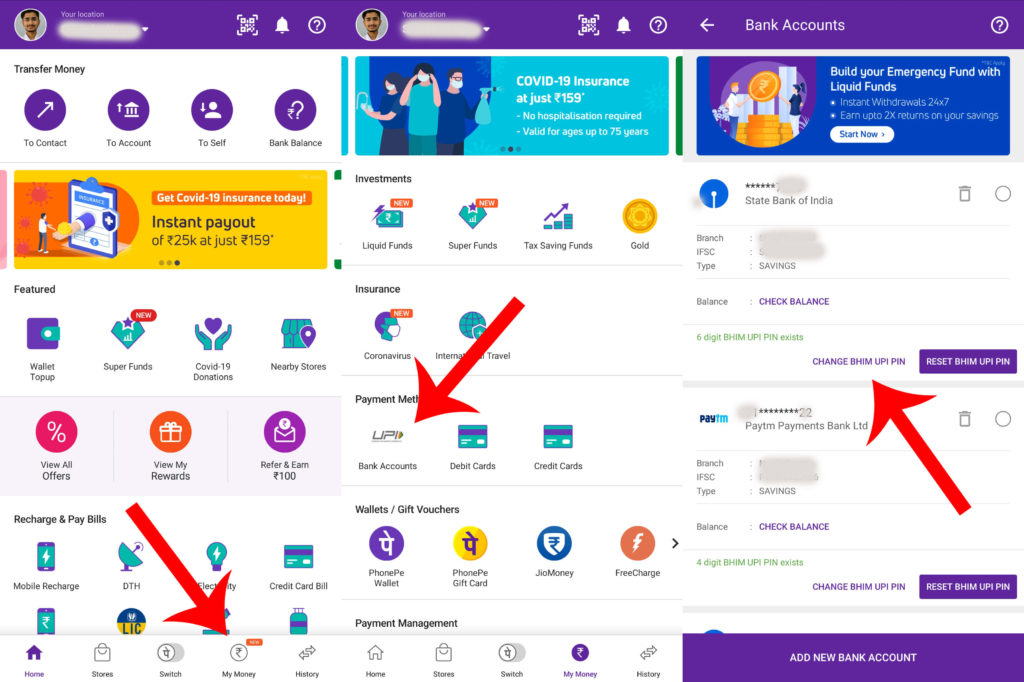Open Gold investment icon

point(639,216)
